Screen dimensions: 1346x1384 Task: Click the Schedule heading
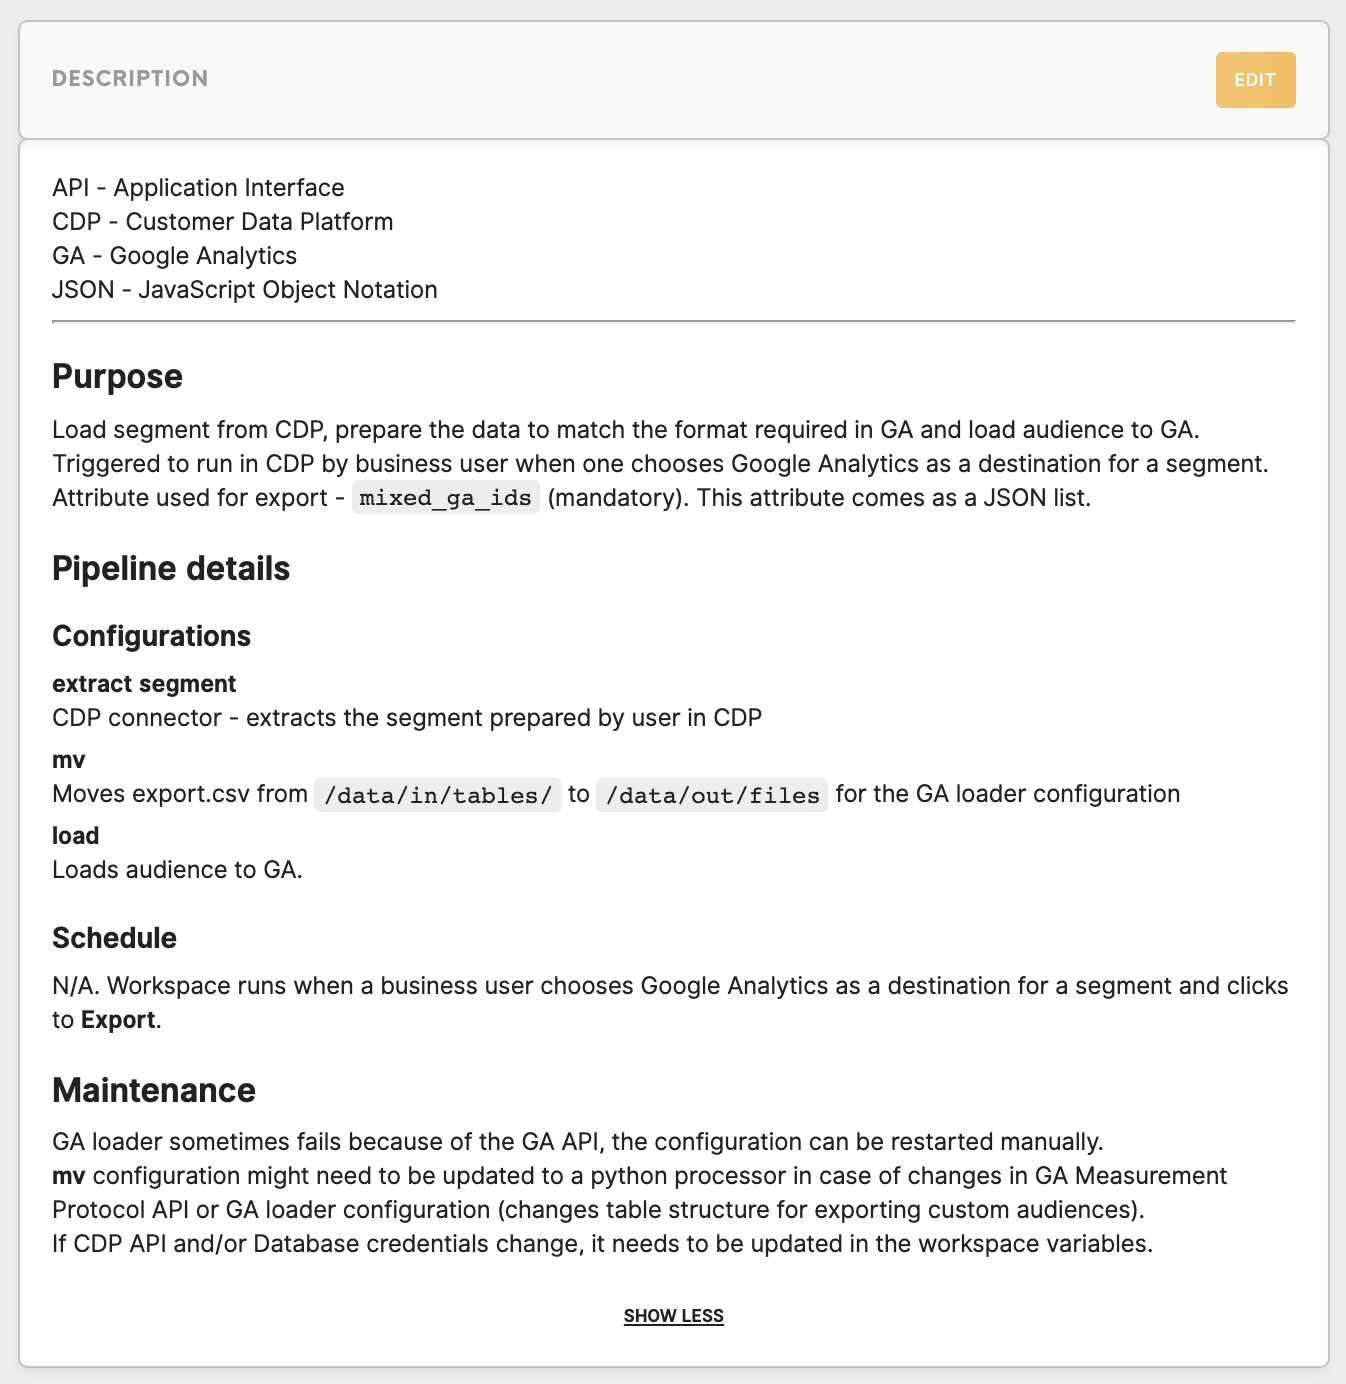114,938
